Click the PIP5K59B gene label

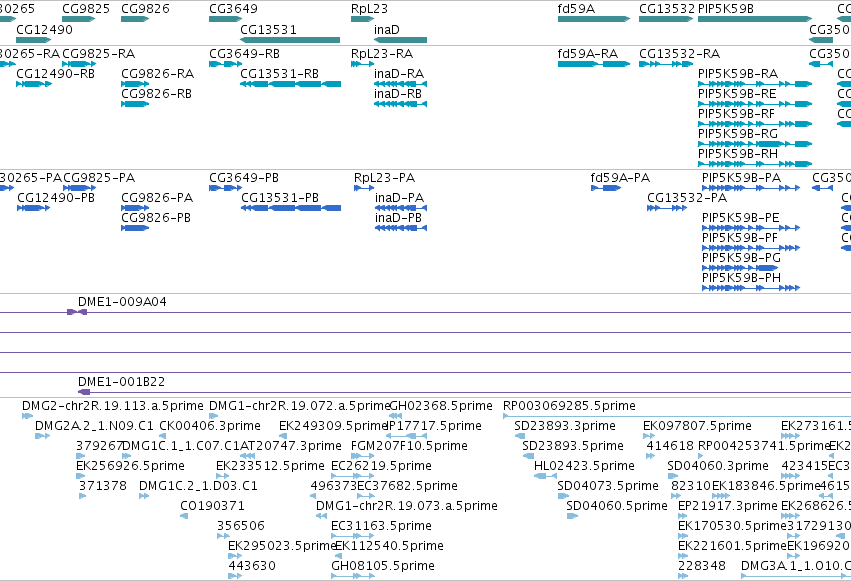click(x=726, y=9)
